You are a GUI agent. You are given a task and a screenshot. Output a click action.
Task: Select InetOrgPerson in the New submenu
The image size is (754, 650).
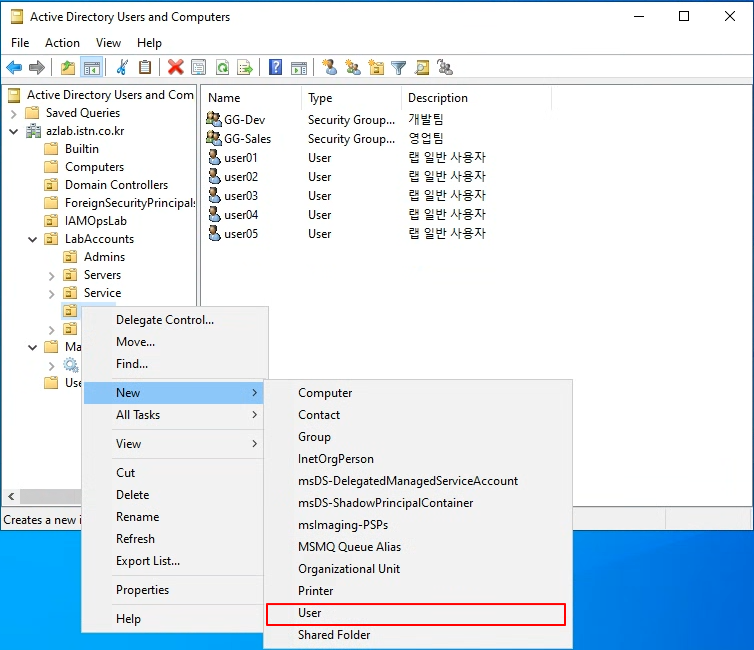[417, 459]
